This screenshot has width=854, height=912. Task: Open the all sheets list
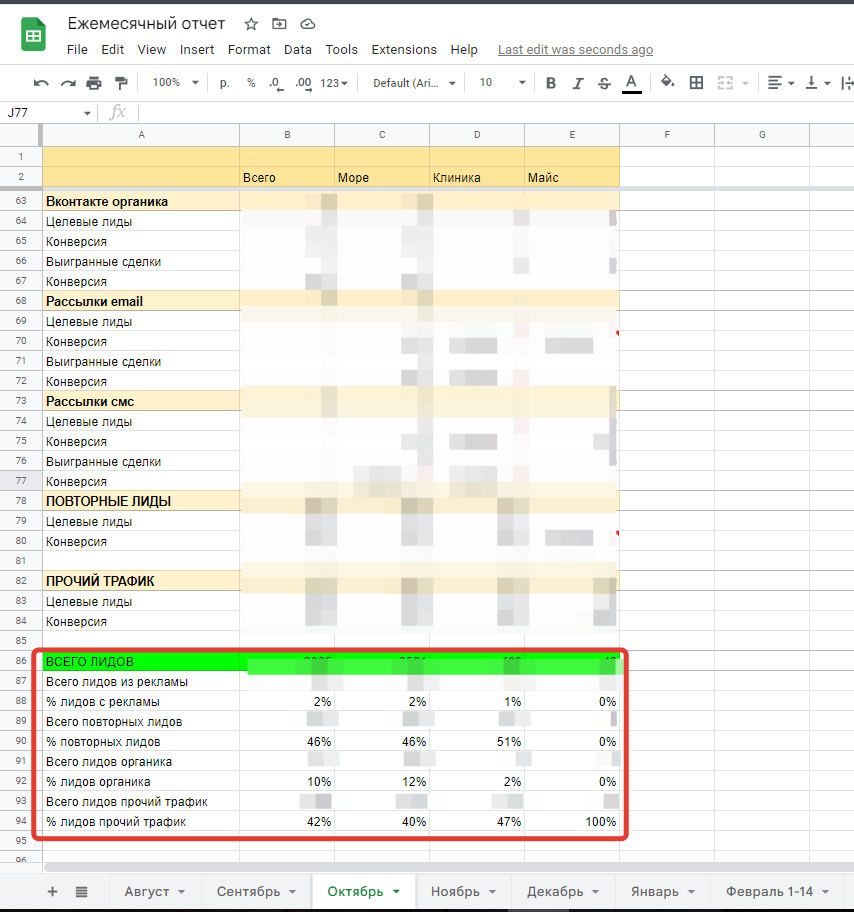point(81,892)
